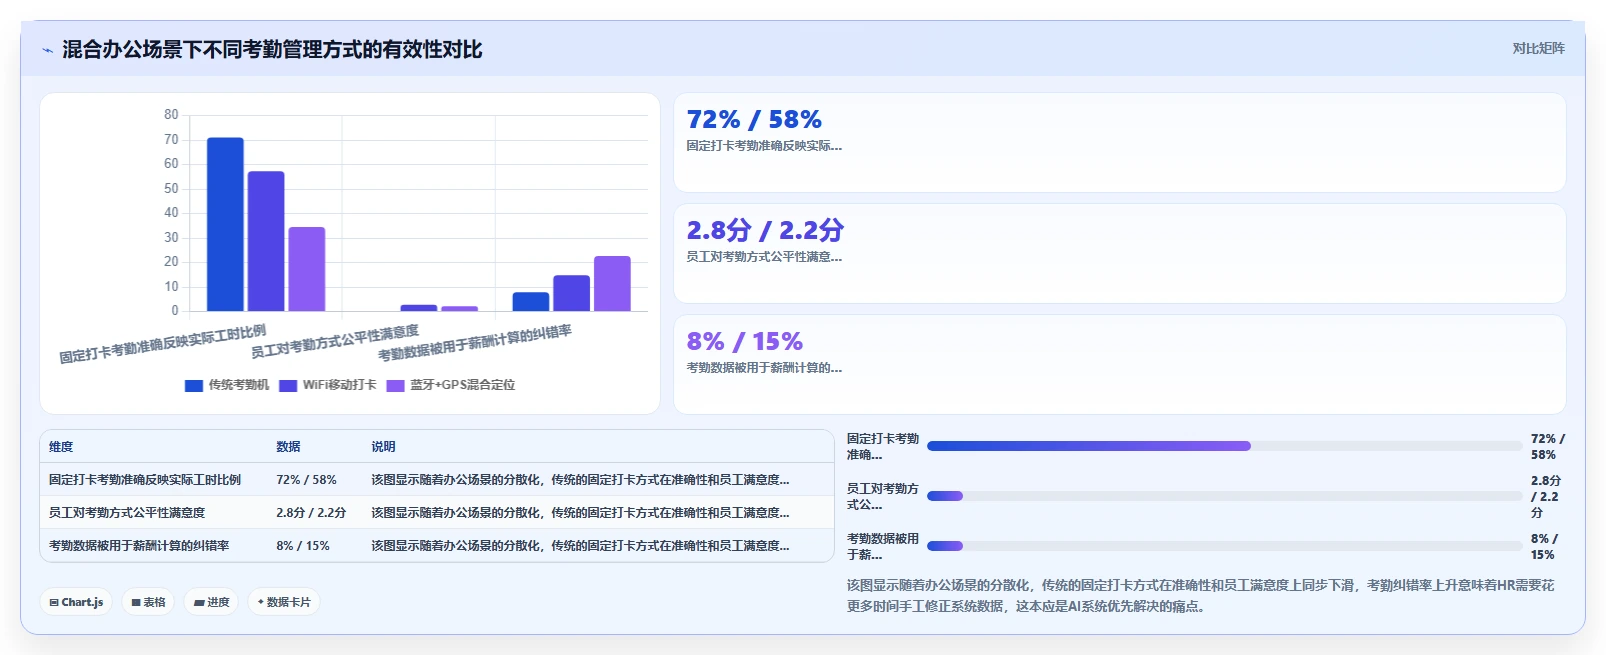
Task: Click the 固定打卡考勤 progress bar
Action: pyautogui.click(x=1224, y=446)
